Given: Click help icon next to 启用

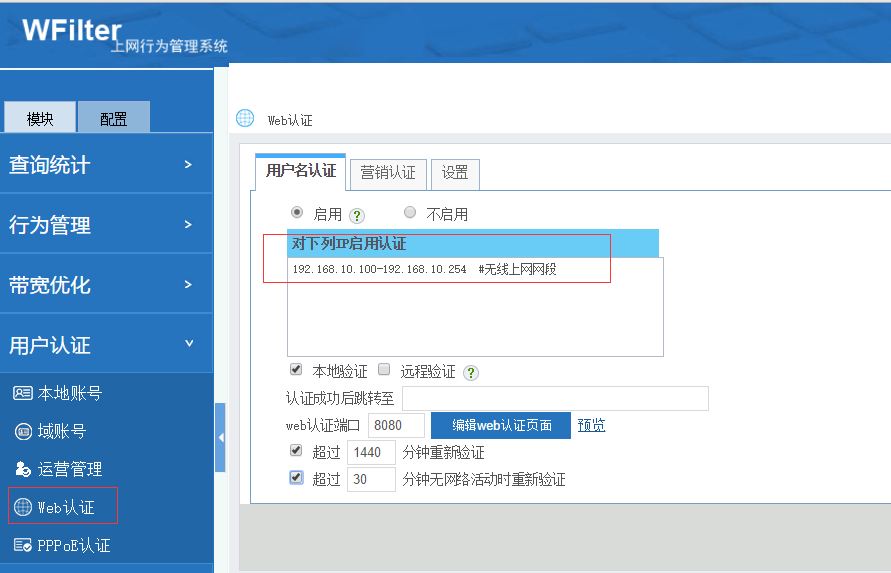Looking at the screenshot, I should tap(357, 215).
